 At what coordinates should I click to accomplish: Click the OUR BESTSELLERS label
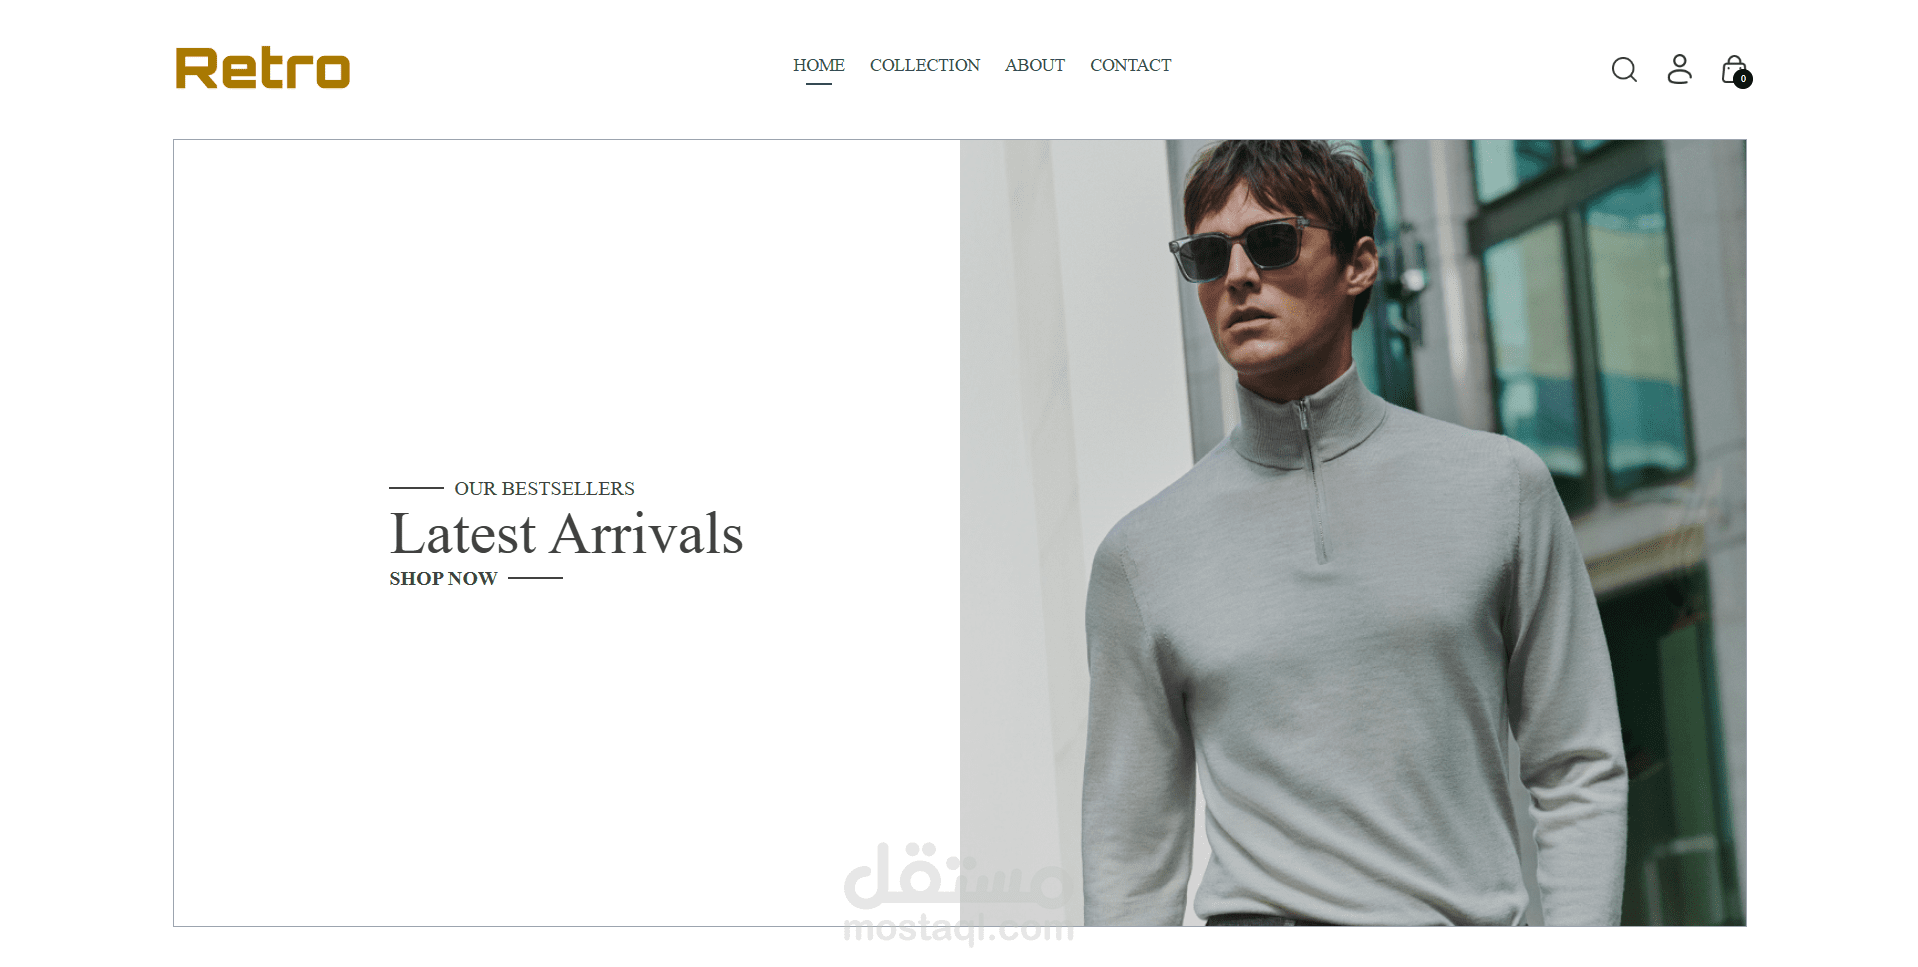[544, 488]
